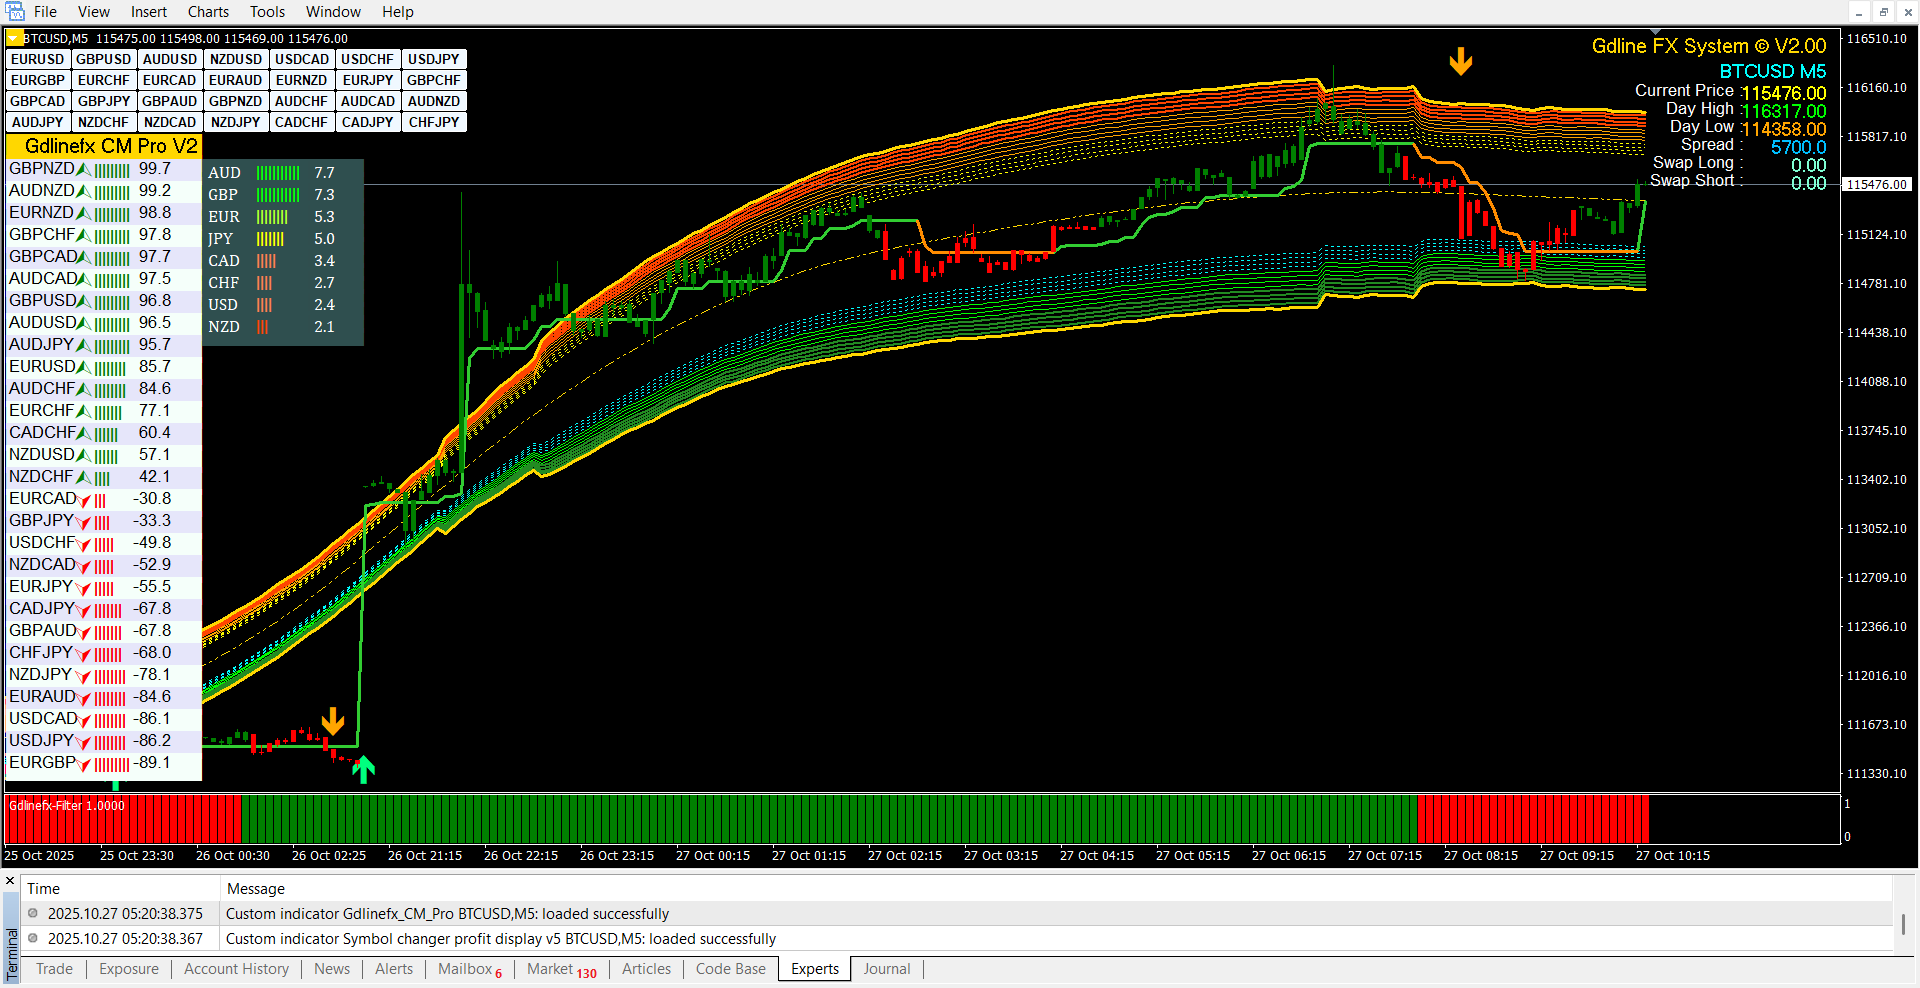Open the Charts menu
Viewport: 1920px width, 988px height.
(208, 12)
